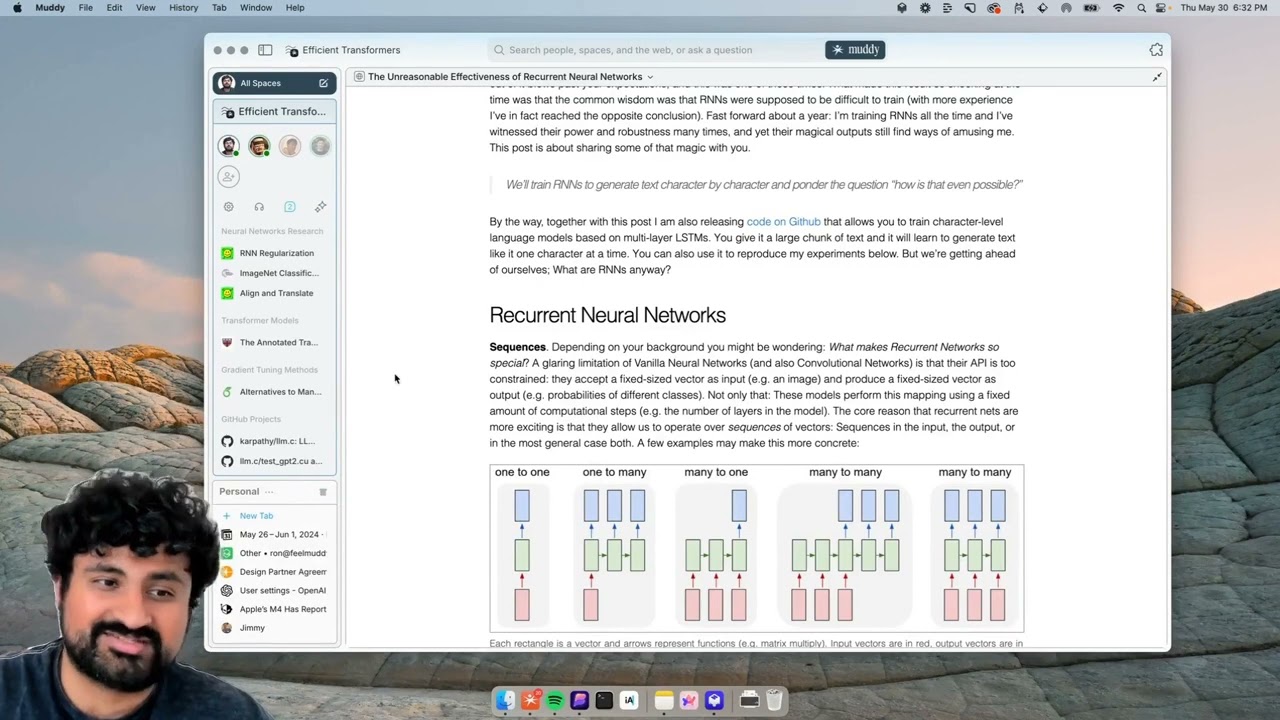Open space settings gear icon in sidebar
Screen dimensions: 1280x720
228,207
